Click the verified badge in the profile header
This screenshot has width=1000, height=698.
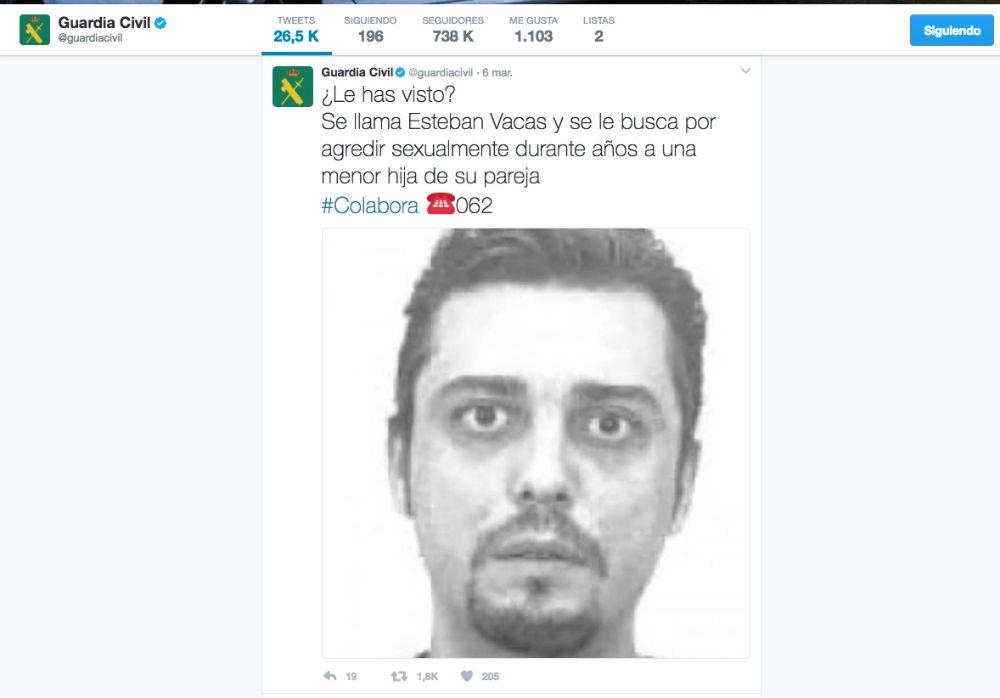tap(161, 23)
